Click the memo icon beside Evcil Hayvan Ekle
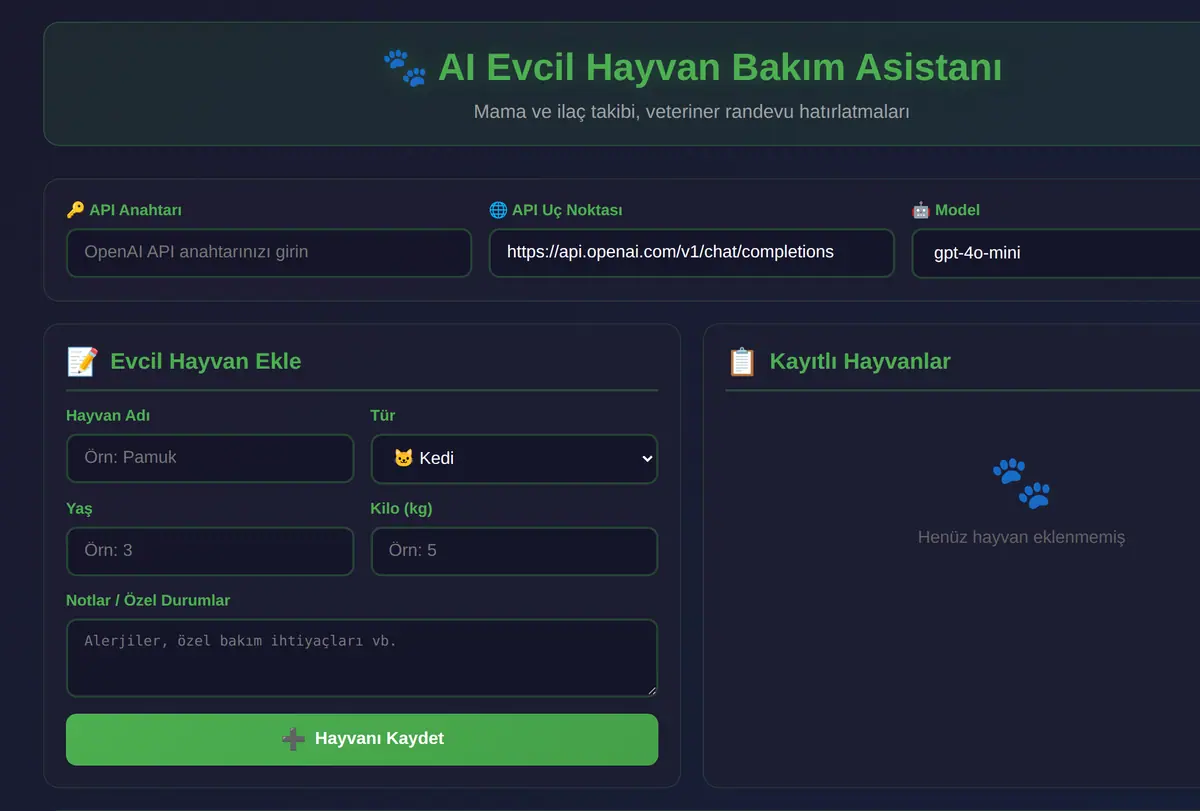 tap(82, 361)
